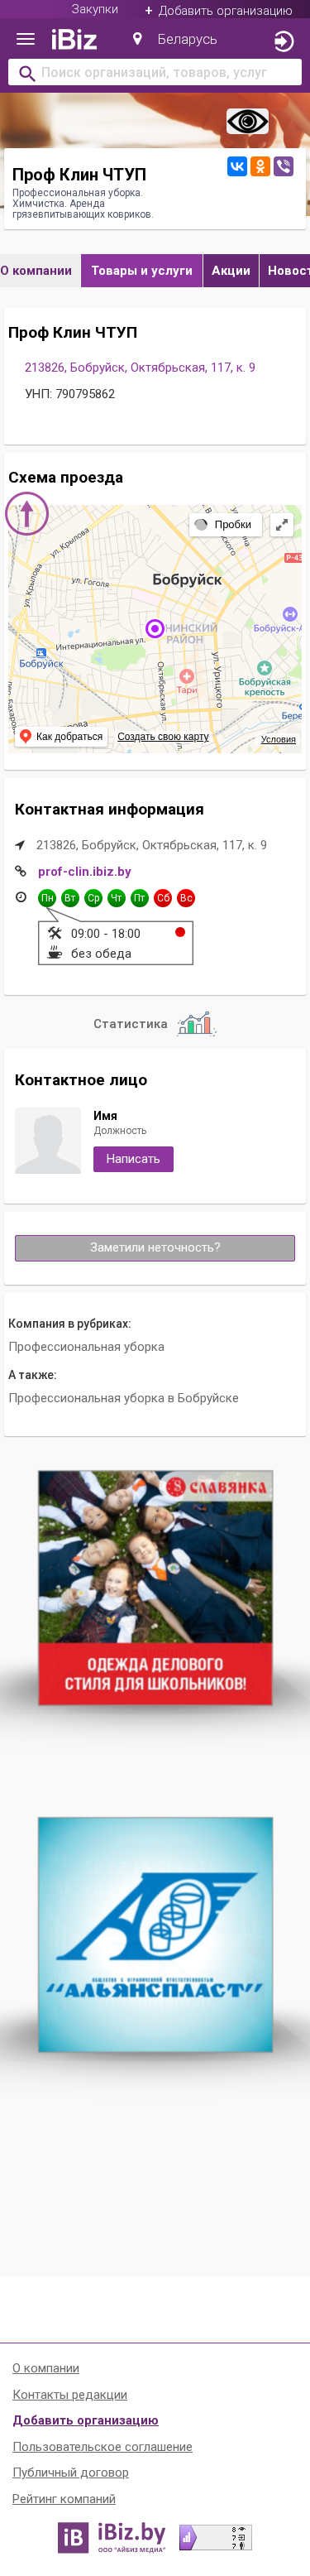Expand the map to fullscreen
Screen dimensions: 310x2576
pyautogui.click(x=282, y=524)
